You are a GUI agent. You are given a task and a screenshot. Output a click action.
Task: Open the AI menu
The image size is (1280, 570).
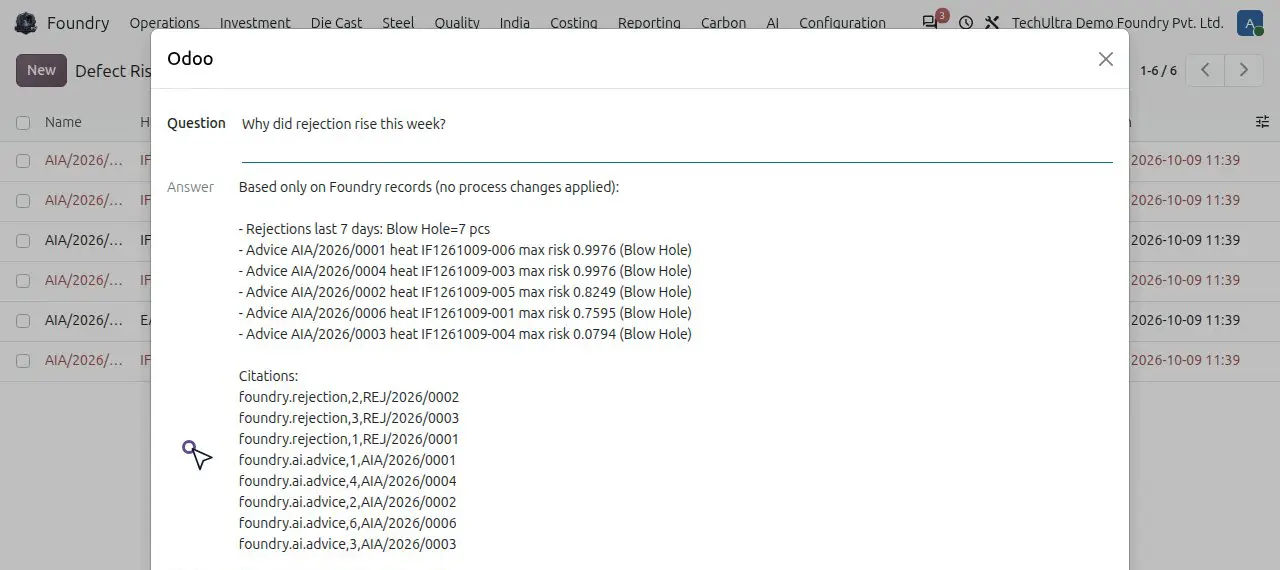(x=773, y=23)
